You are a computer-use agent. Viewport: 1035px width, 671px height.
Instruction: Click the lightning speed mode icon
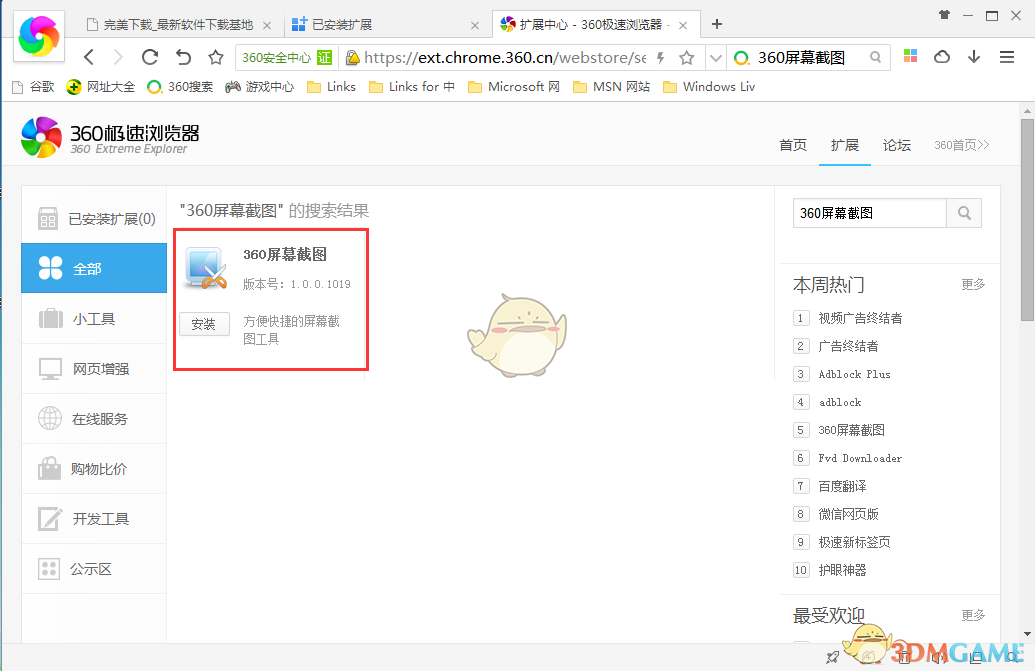(x=661, y=57)
